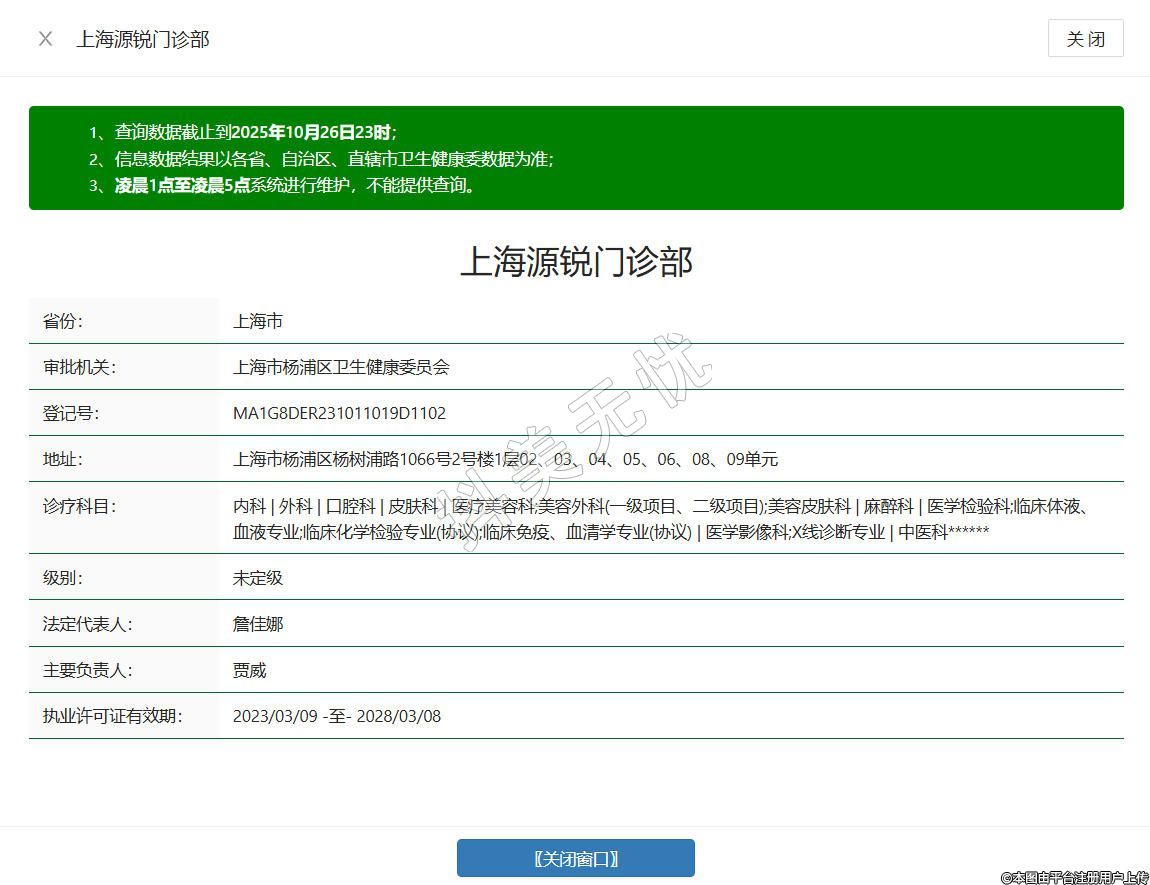Click the legal representative name 詹佳娜
1150x885 pixels.
tap(258, 624)
